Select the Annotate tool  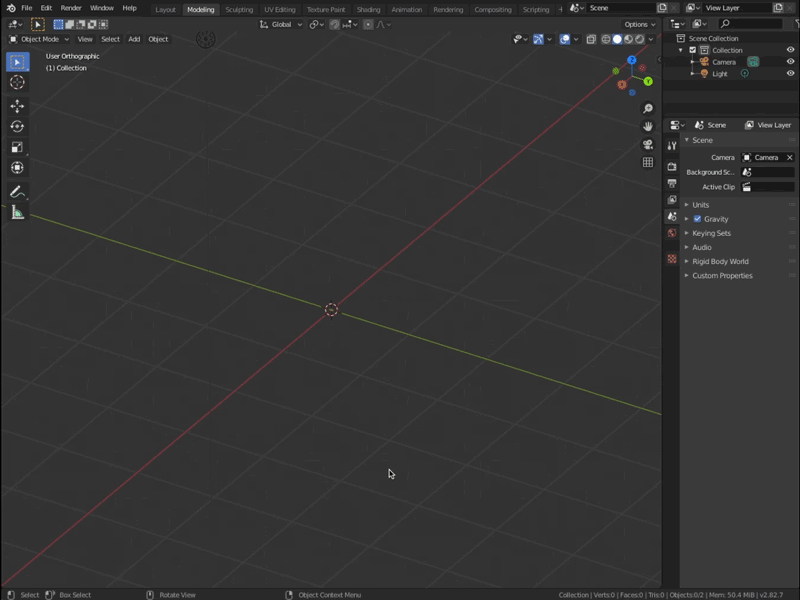[17, 192]
